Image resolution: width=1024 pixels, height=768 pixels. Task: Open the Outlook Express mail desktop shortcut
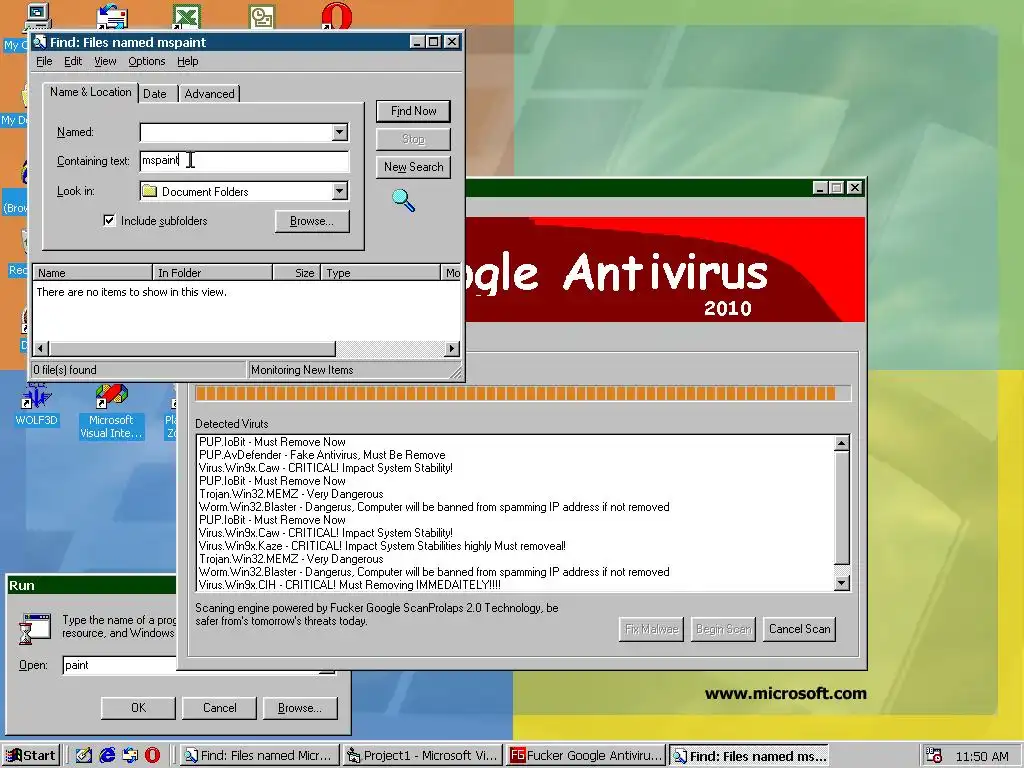click(x=112, y=16)
